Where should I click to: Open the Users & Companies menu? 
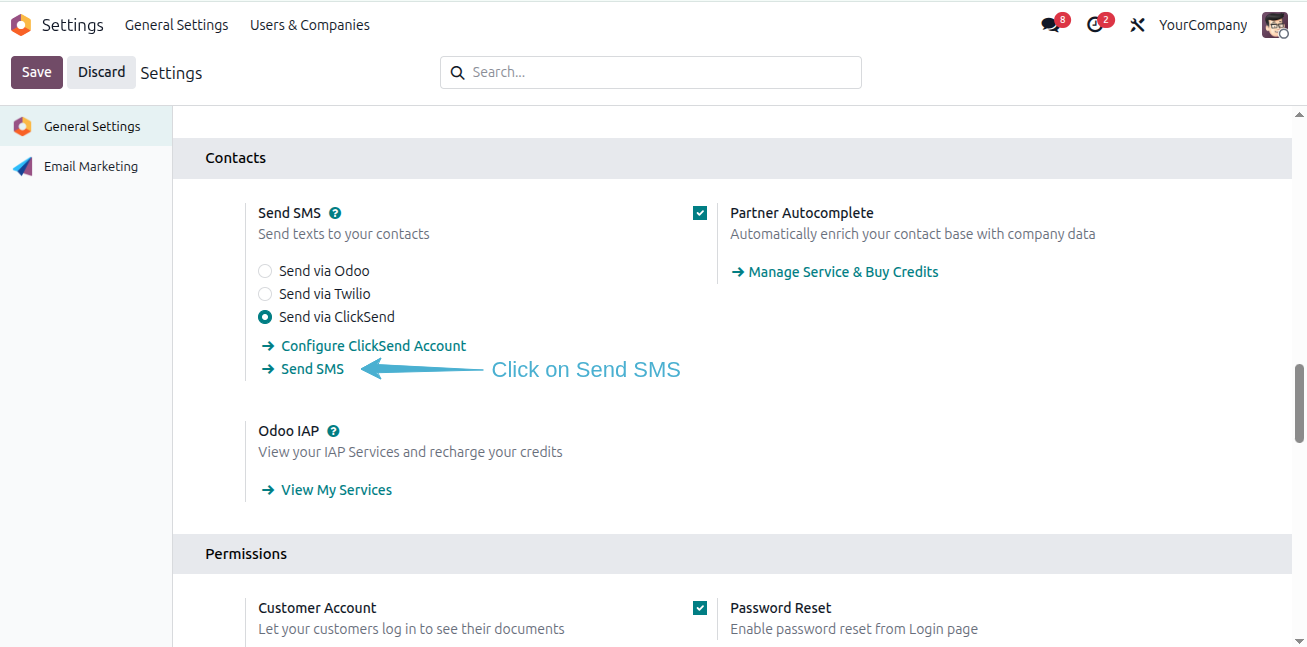tap(310, 25)
